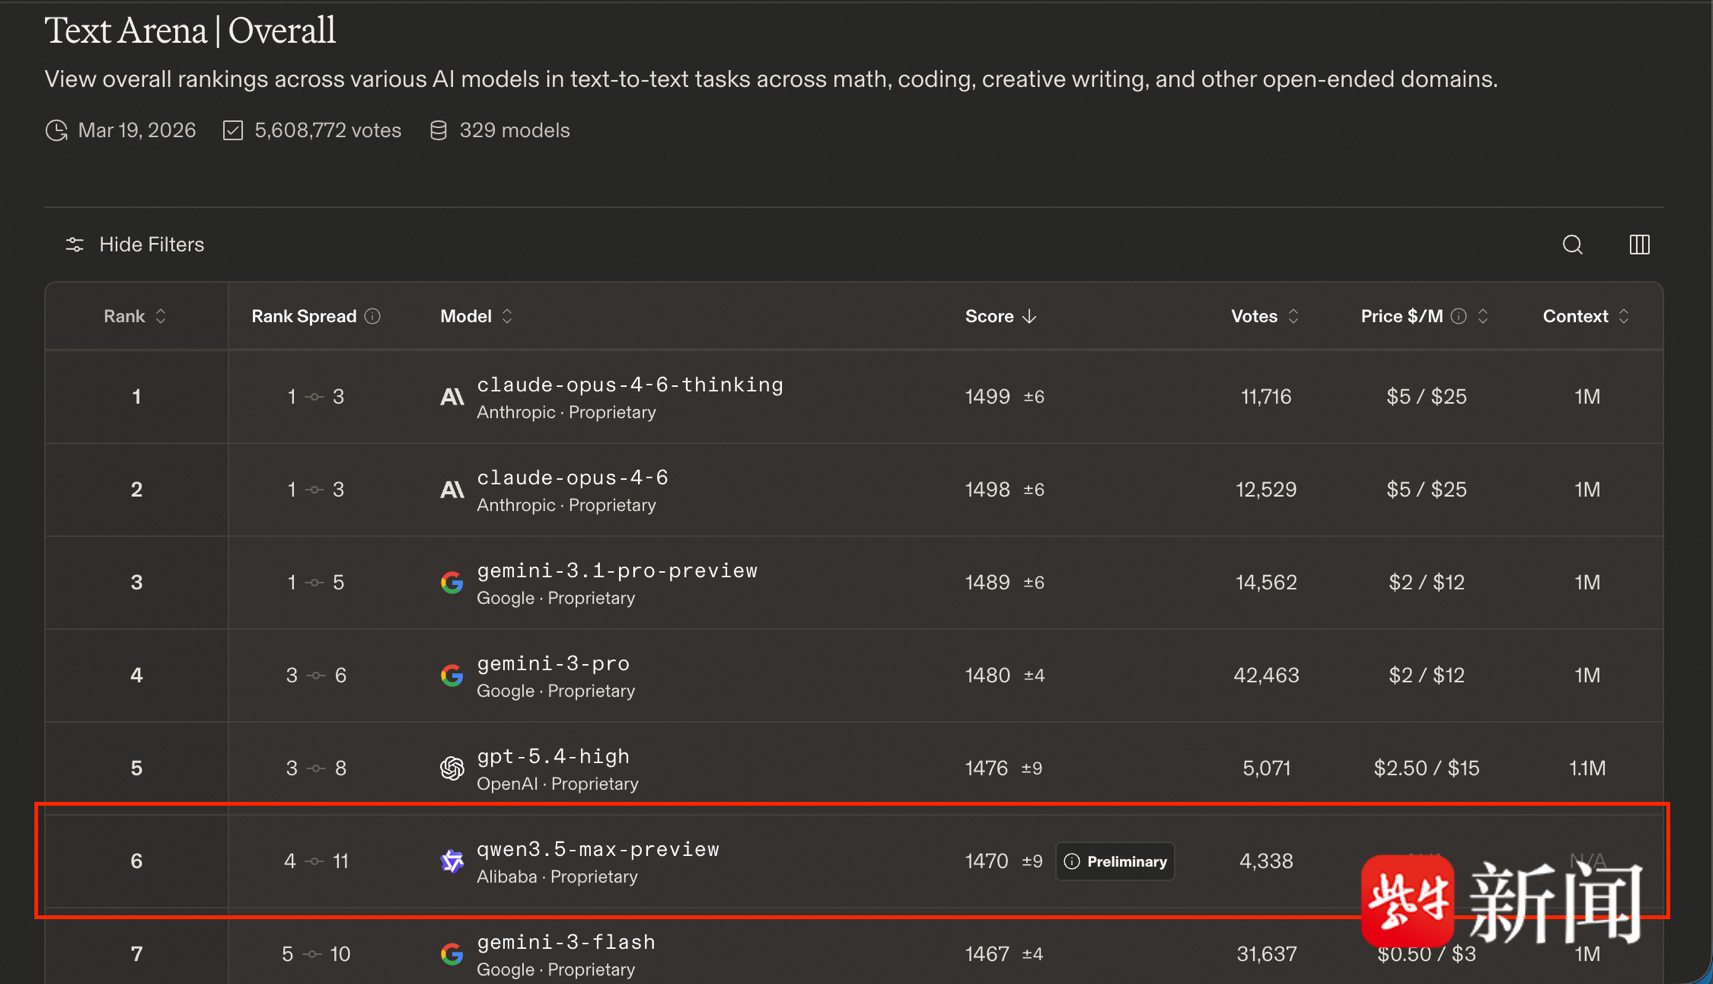Click the Anthropic logo beside claude-opus-4-6-thinking
This screenshot has width=1713, height=984.
click(x=452, y=397)
